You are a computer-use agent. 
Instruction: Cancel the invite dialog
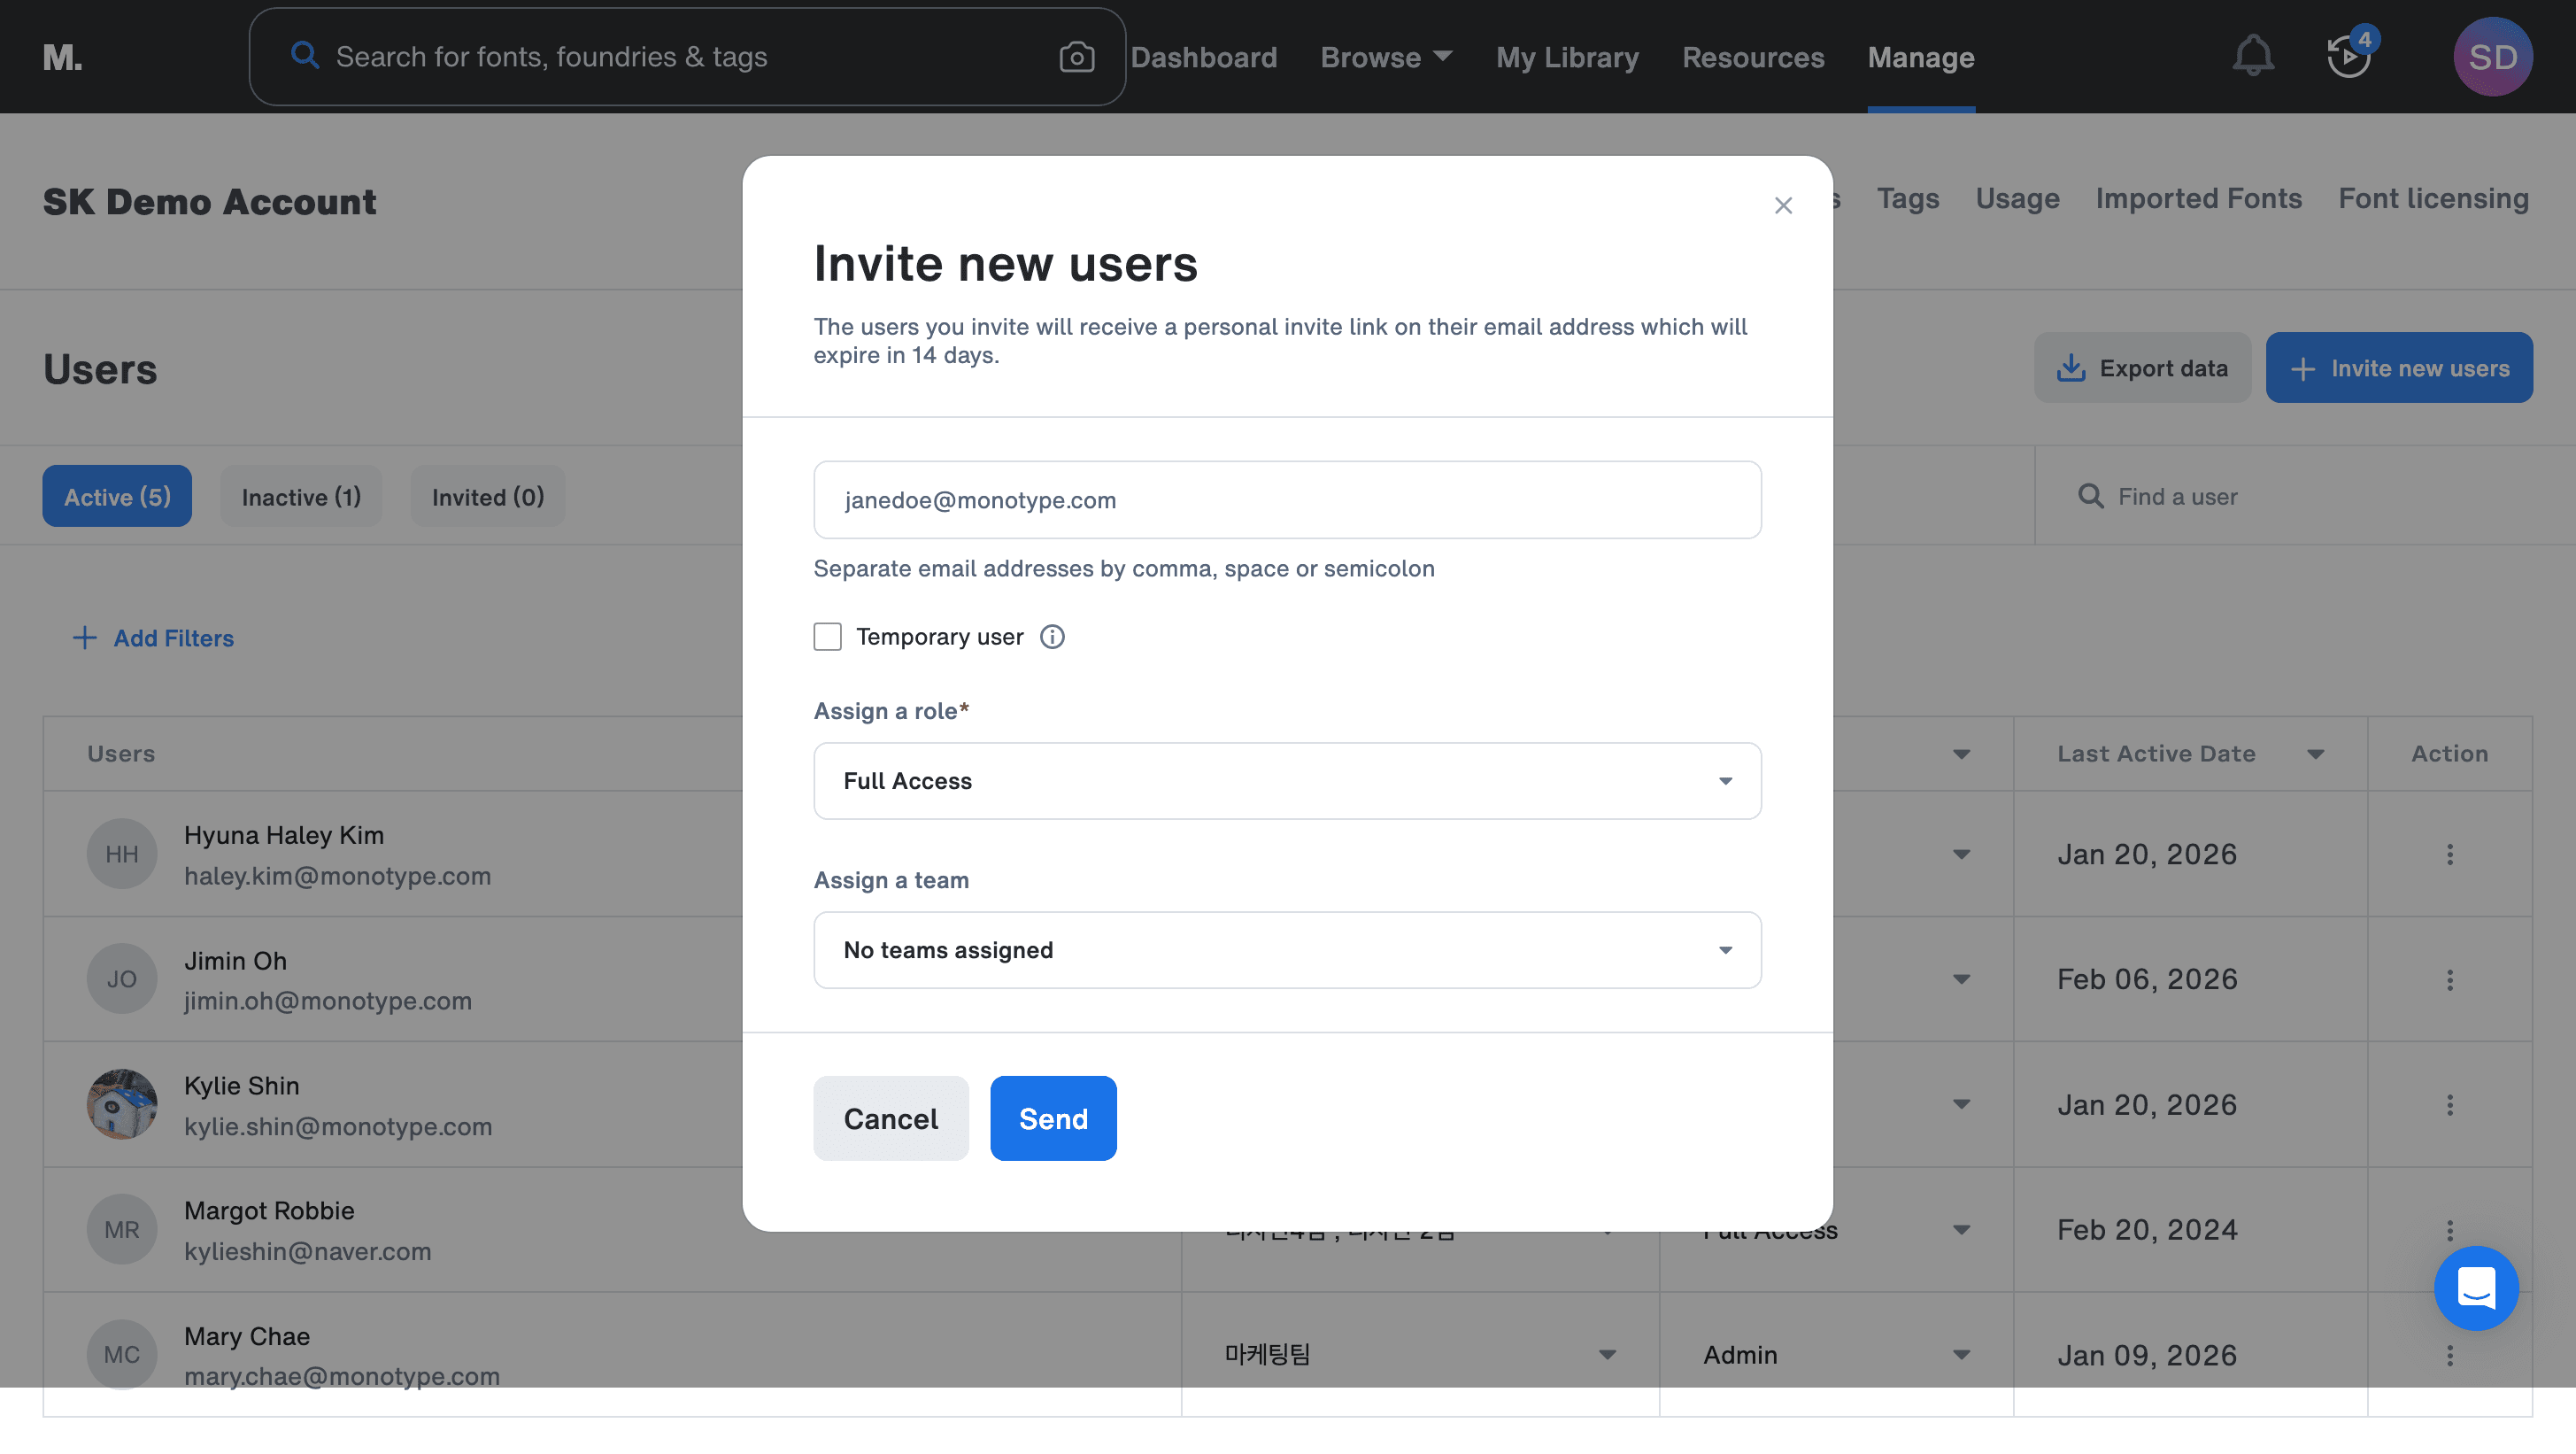(890, 1118)
